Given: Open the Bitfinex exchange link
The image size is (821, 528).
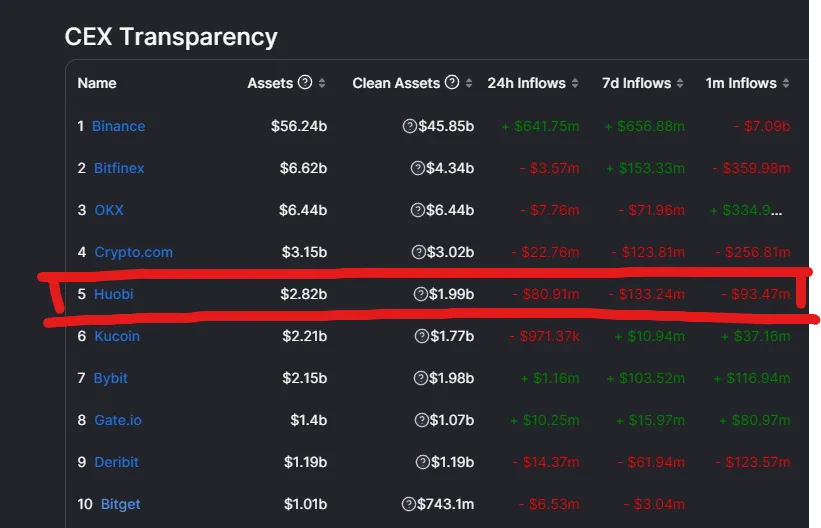Looking at the screenshot, I should coord(119,168).
